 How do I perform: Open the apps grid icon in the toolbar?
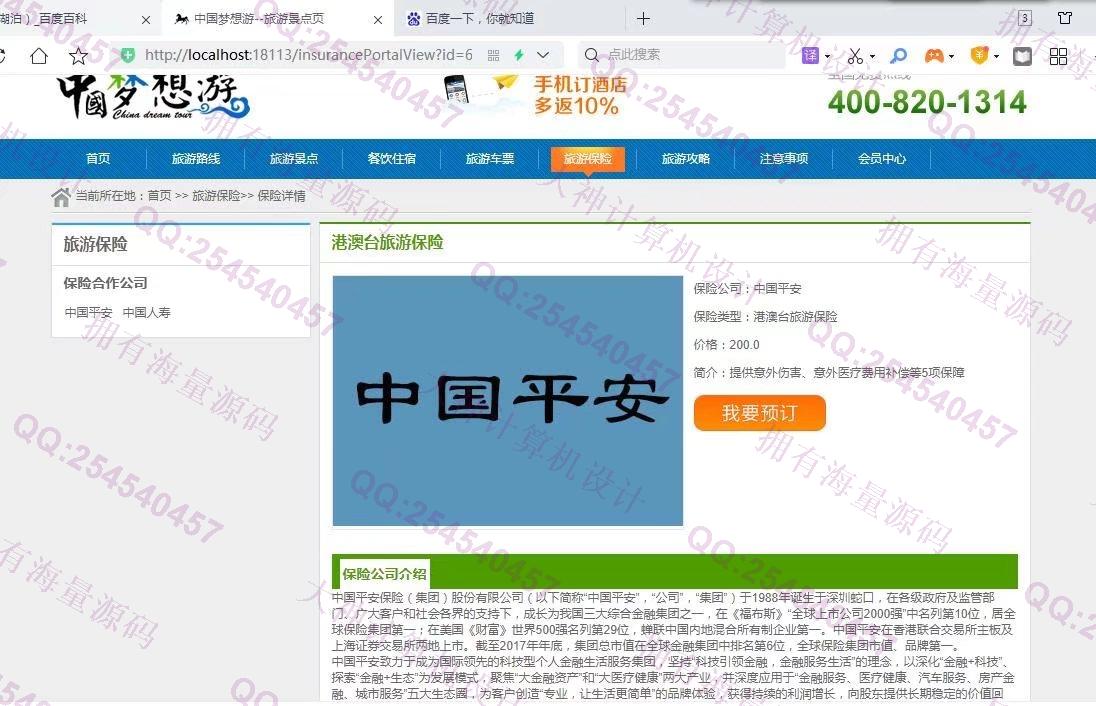tap(1058, 56)
